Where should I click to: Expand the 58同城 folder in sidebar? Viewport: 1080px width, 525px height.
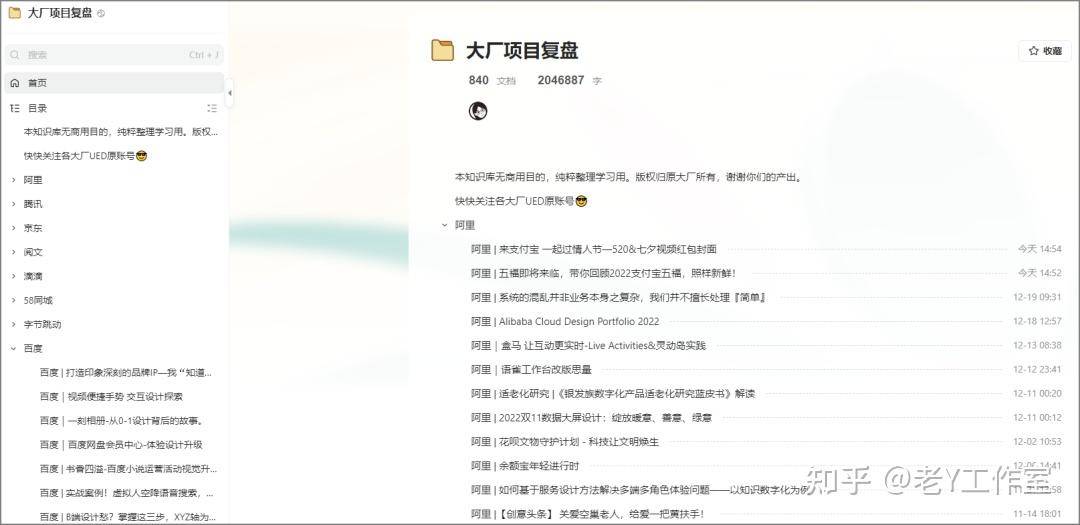(x=13, y=300)
